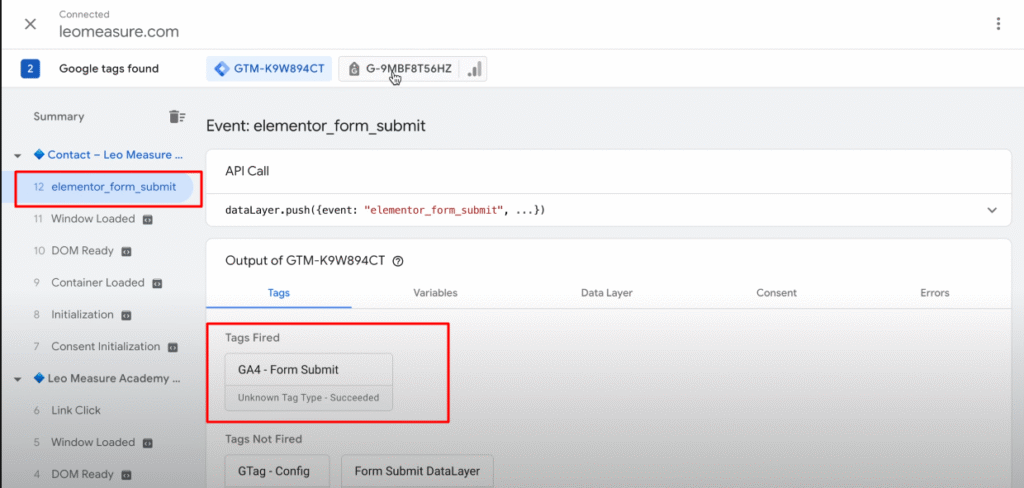Select the elementor_form_submit event in sidebar
This screenshot has width=1024, height=488.
[112, 187]
